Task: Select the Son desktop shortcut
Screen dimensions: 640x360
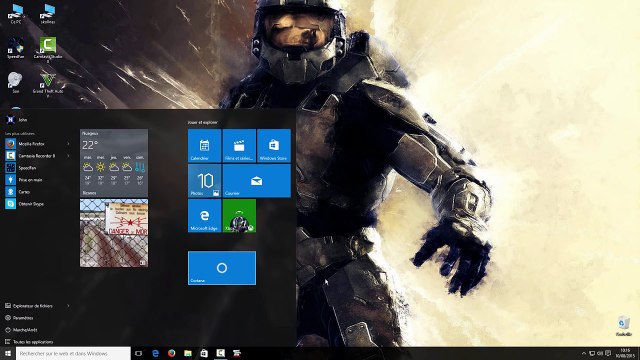Action: click(16, 82)
